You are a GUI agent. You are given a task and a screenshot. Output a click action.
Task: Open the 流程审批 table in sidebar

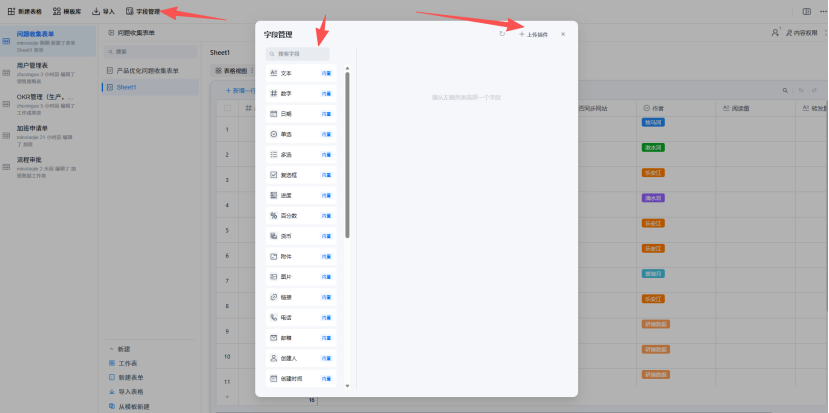point(48,167)
